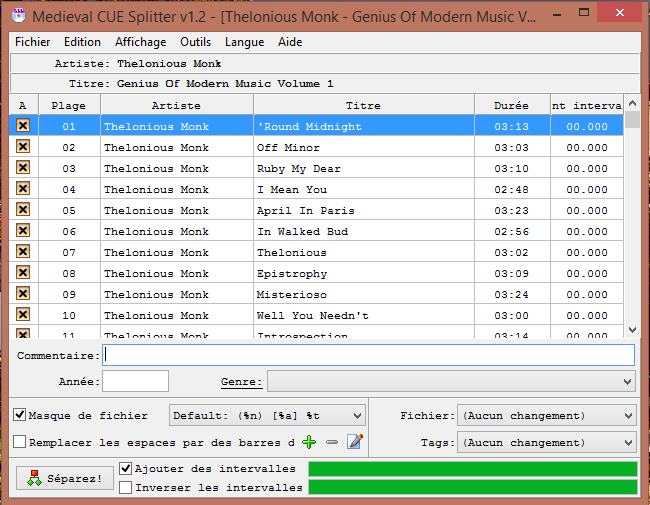Screen dimensions: 650x505
Task: Click the intervalle column header
Action: (587, 105)
